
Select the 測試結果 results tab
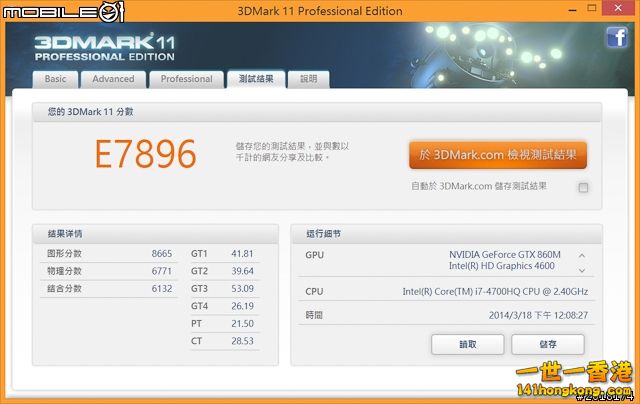coord(256,79)
